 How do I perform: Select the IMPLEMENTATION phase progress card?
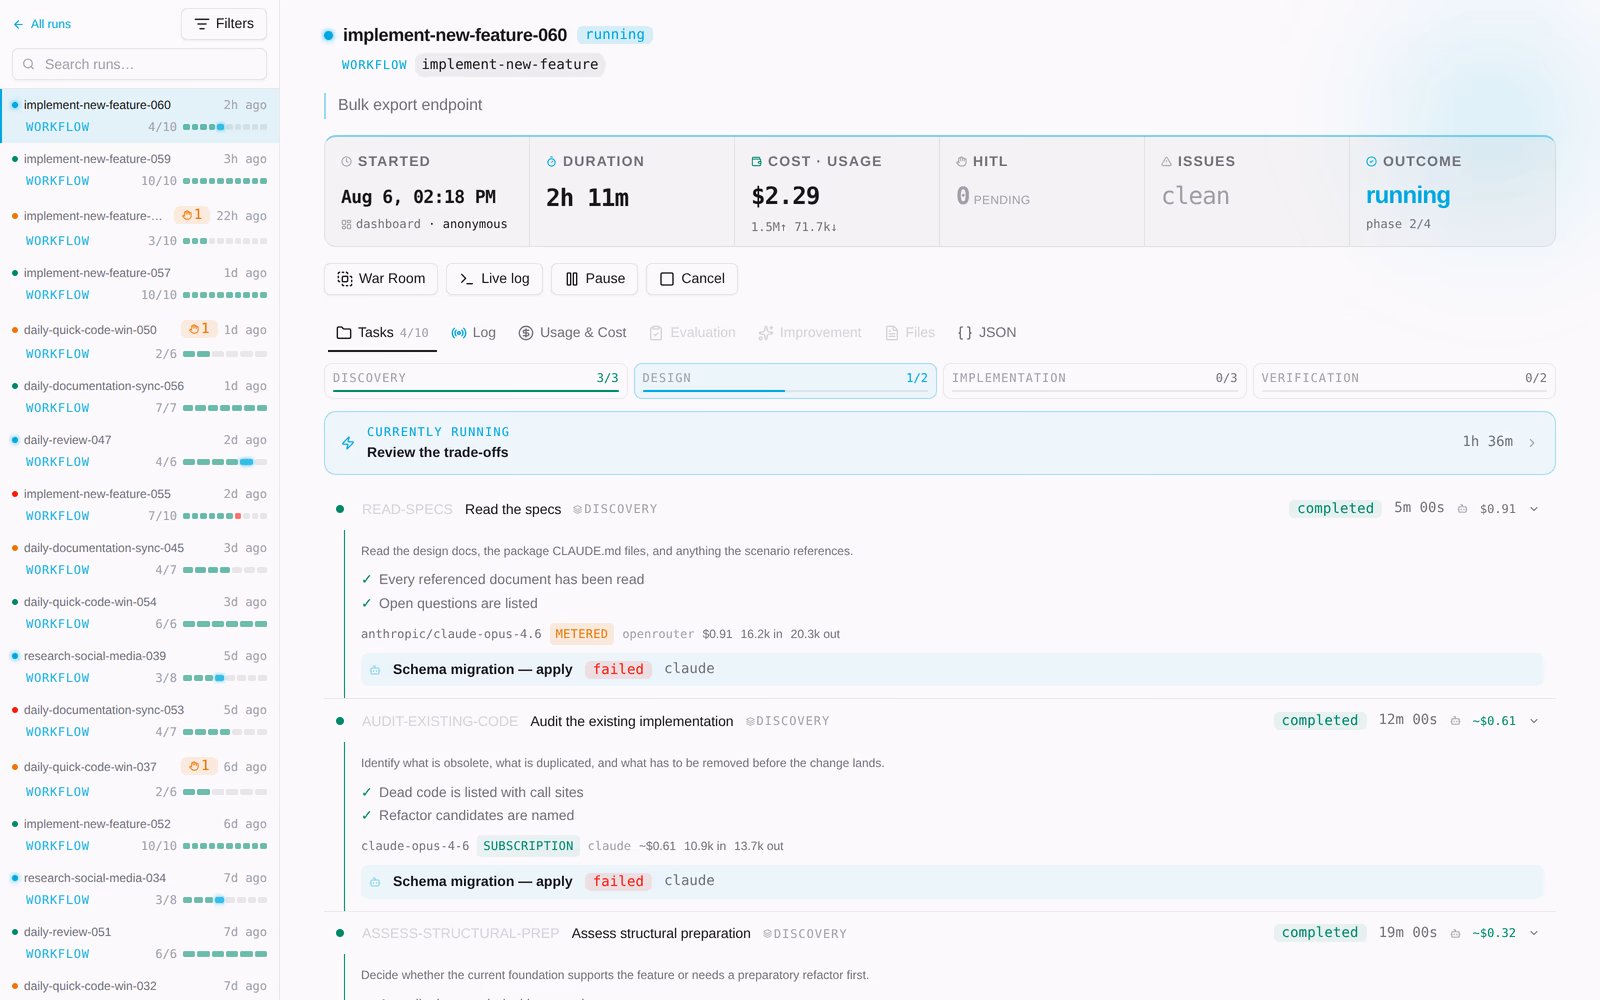point(1095,380)
